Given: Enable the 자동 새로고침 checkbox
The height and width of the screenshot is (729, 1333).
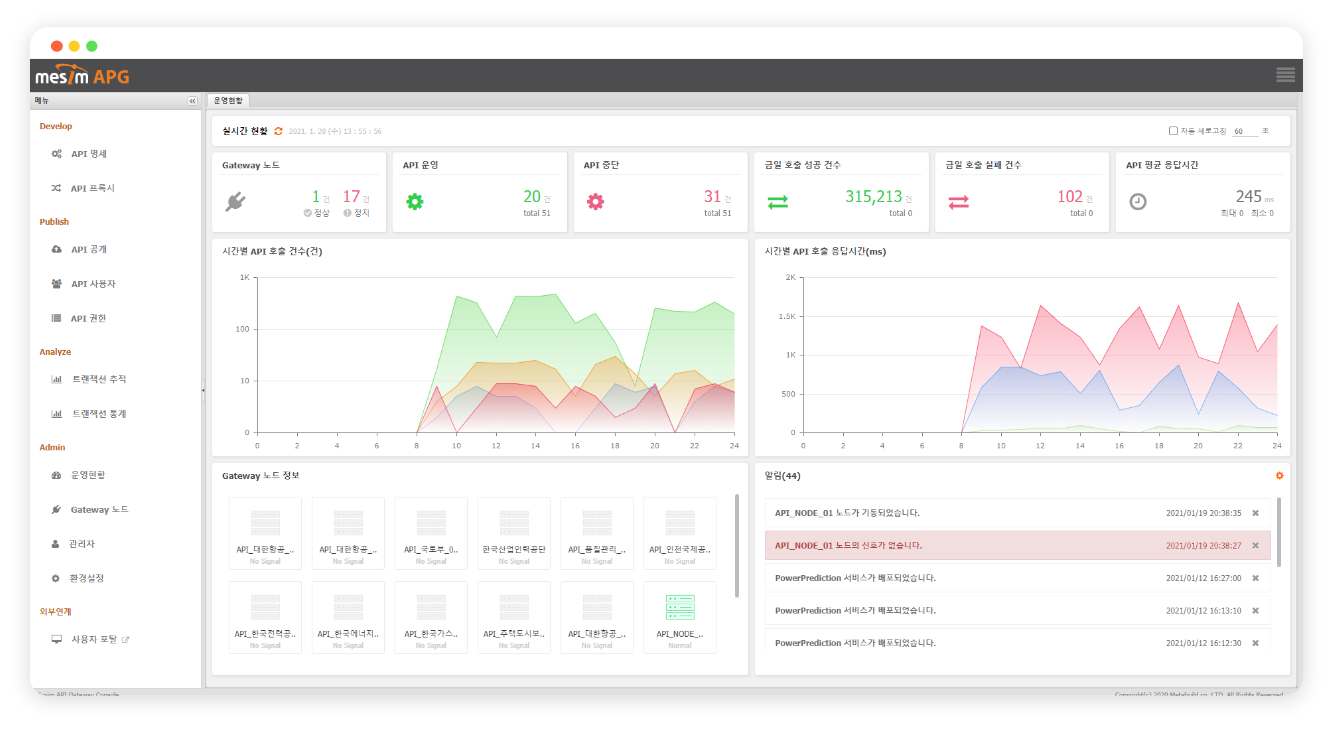Looking at the screenshot, I should click(x=1173, y=131).
